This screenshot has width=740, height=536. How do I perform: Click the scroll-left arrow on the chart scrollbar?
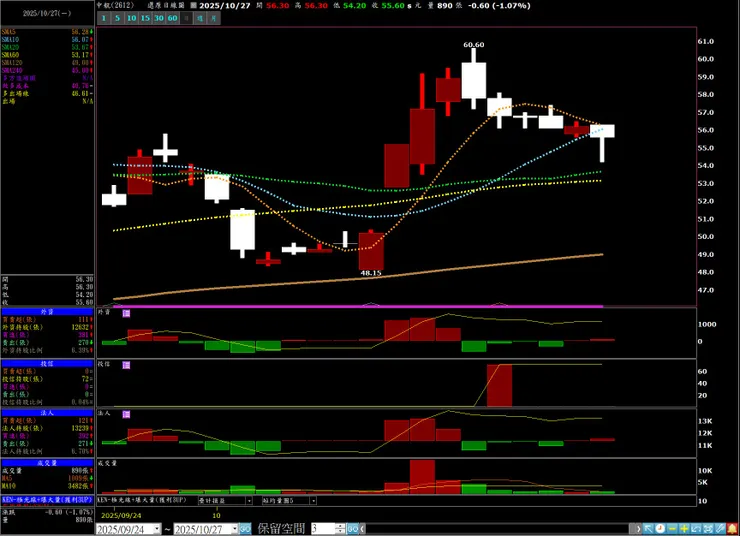[362, 529]
